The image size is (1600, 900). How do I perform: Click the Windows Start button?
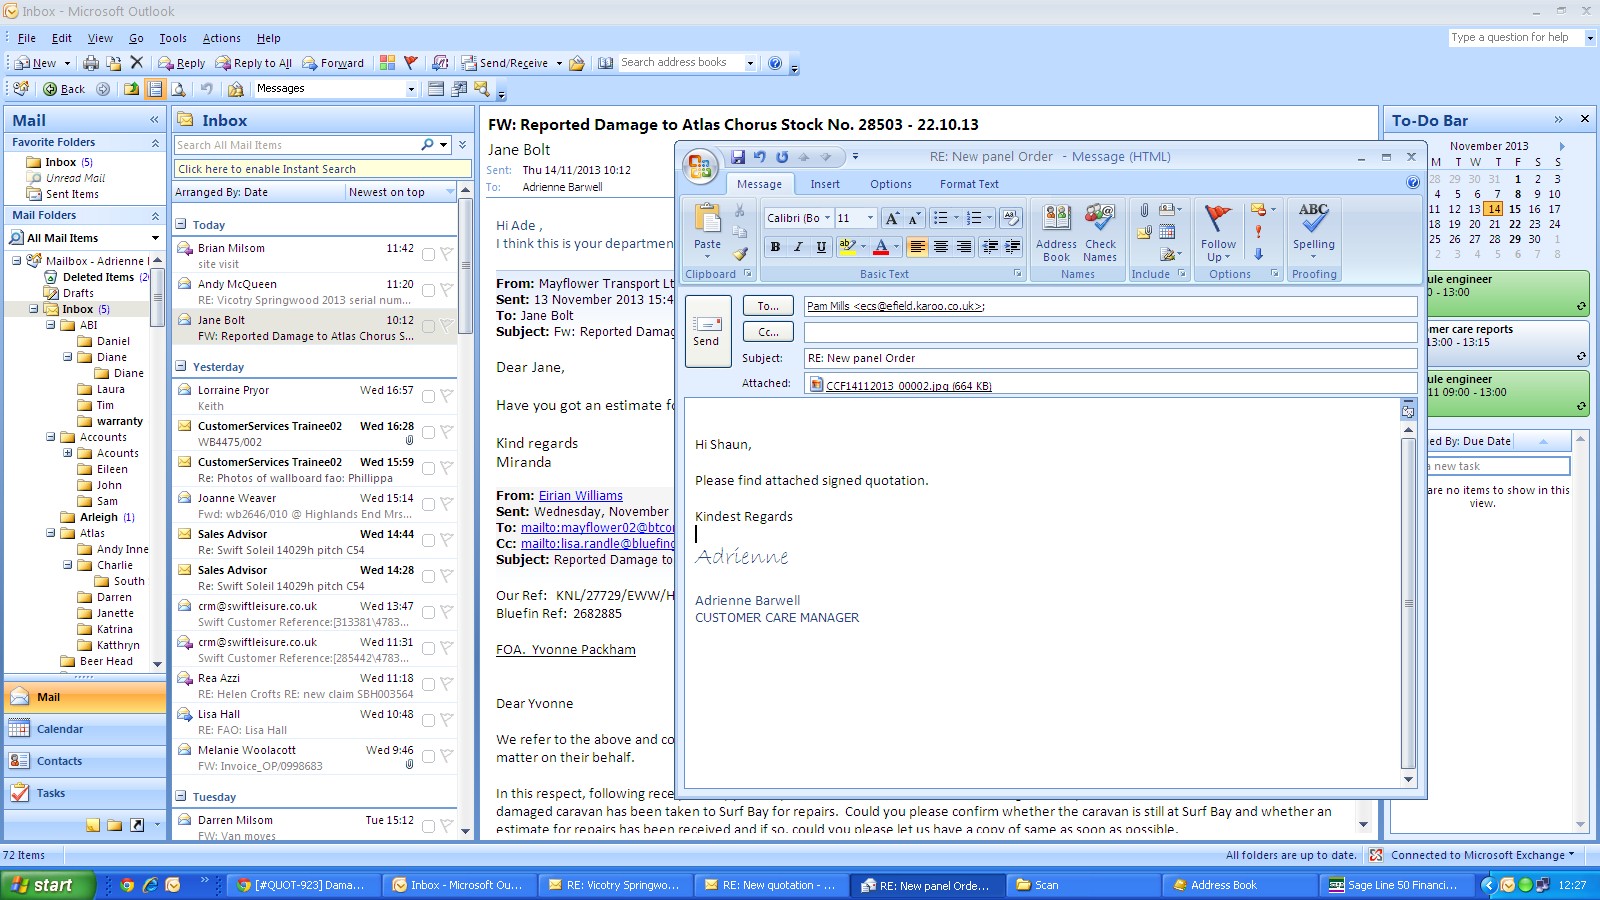tap(47, 885)
